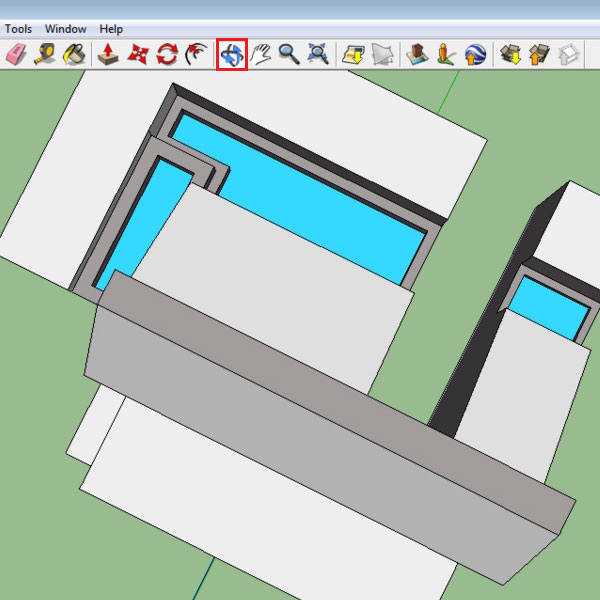
Task: Select the Offset tool
Action: 196,54
